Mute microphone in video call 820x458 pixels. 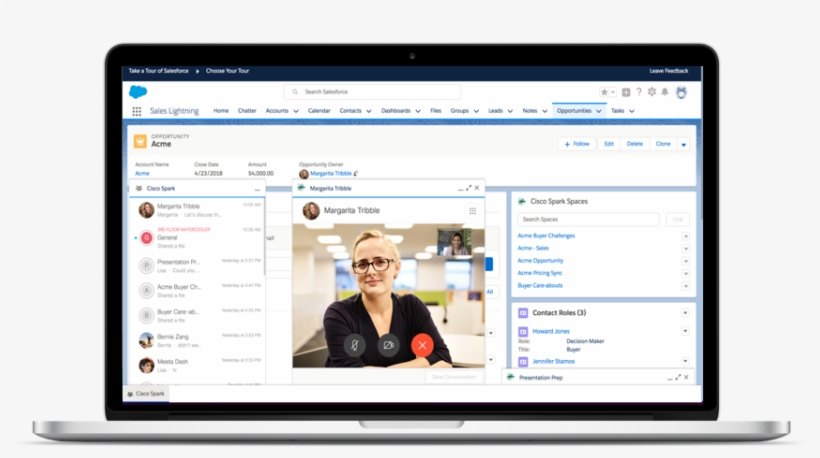tap(355, 345)
